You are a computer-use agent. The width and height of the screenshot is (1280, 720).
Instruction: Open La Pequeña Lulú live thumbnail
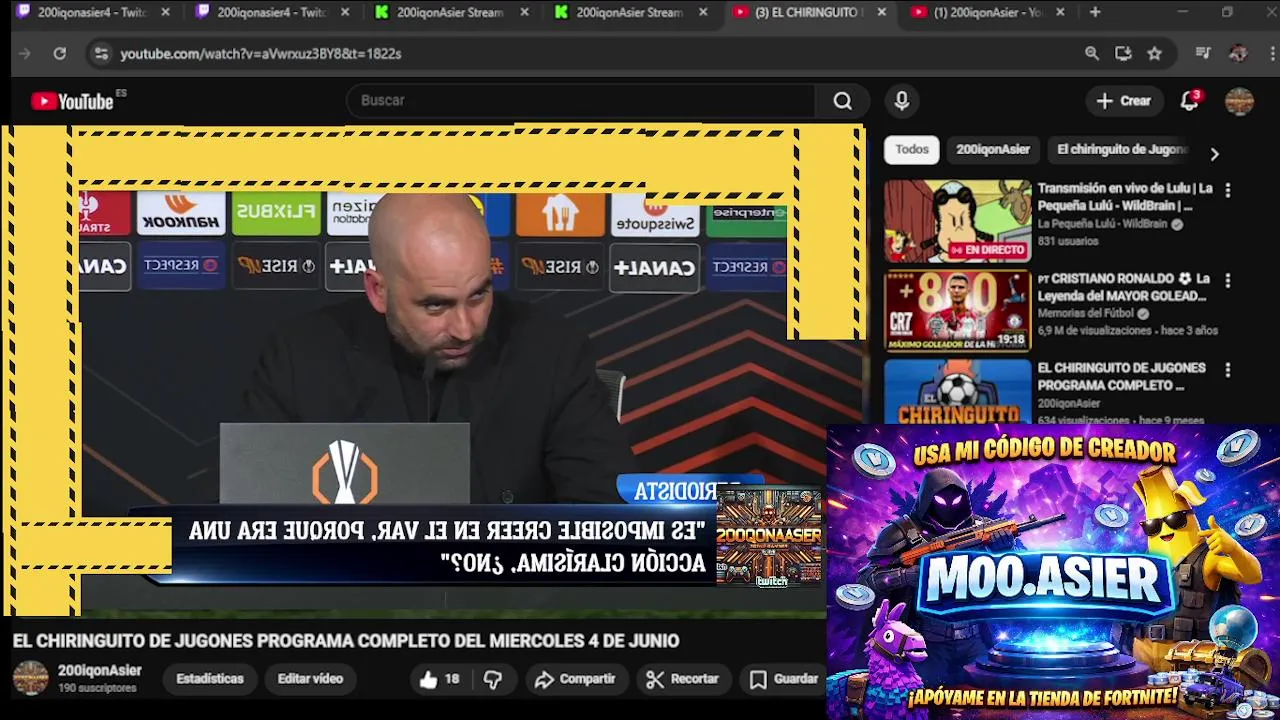[x=957, y=221]
